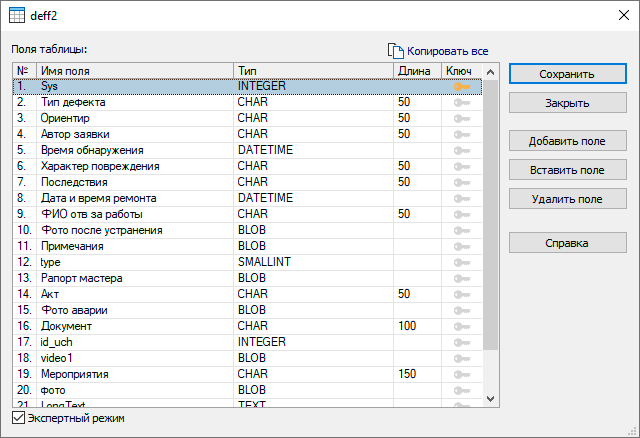Toggle key icon in ФИО отв за работы row
This screenshot has width=640, height=438.
pos(462,215)
